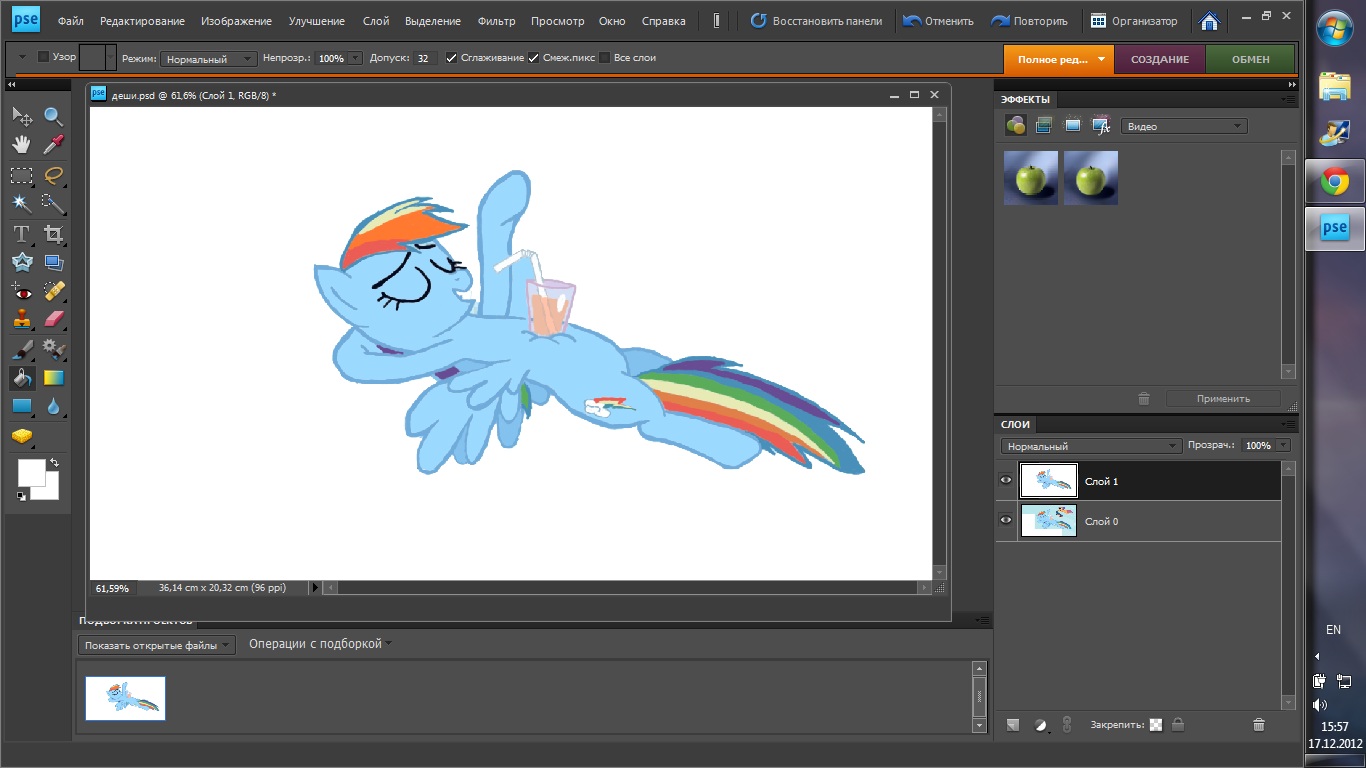Open the Показать открытые файлы dropdown
The width and height of the screenshot is (1366, 768).
point(156,645)
